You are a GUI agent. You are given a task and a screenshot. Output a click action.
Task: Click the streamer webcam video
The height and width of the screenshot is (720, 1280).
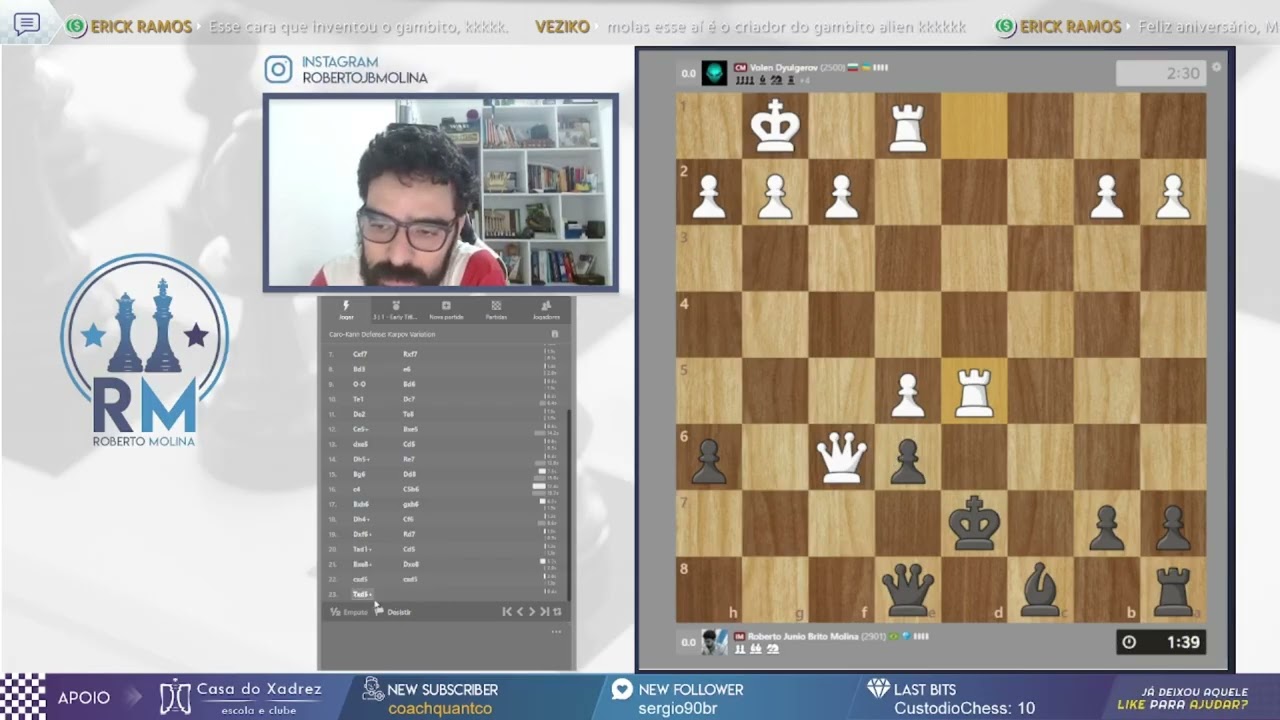pos(440,193)
